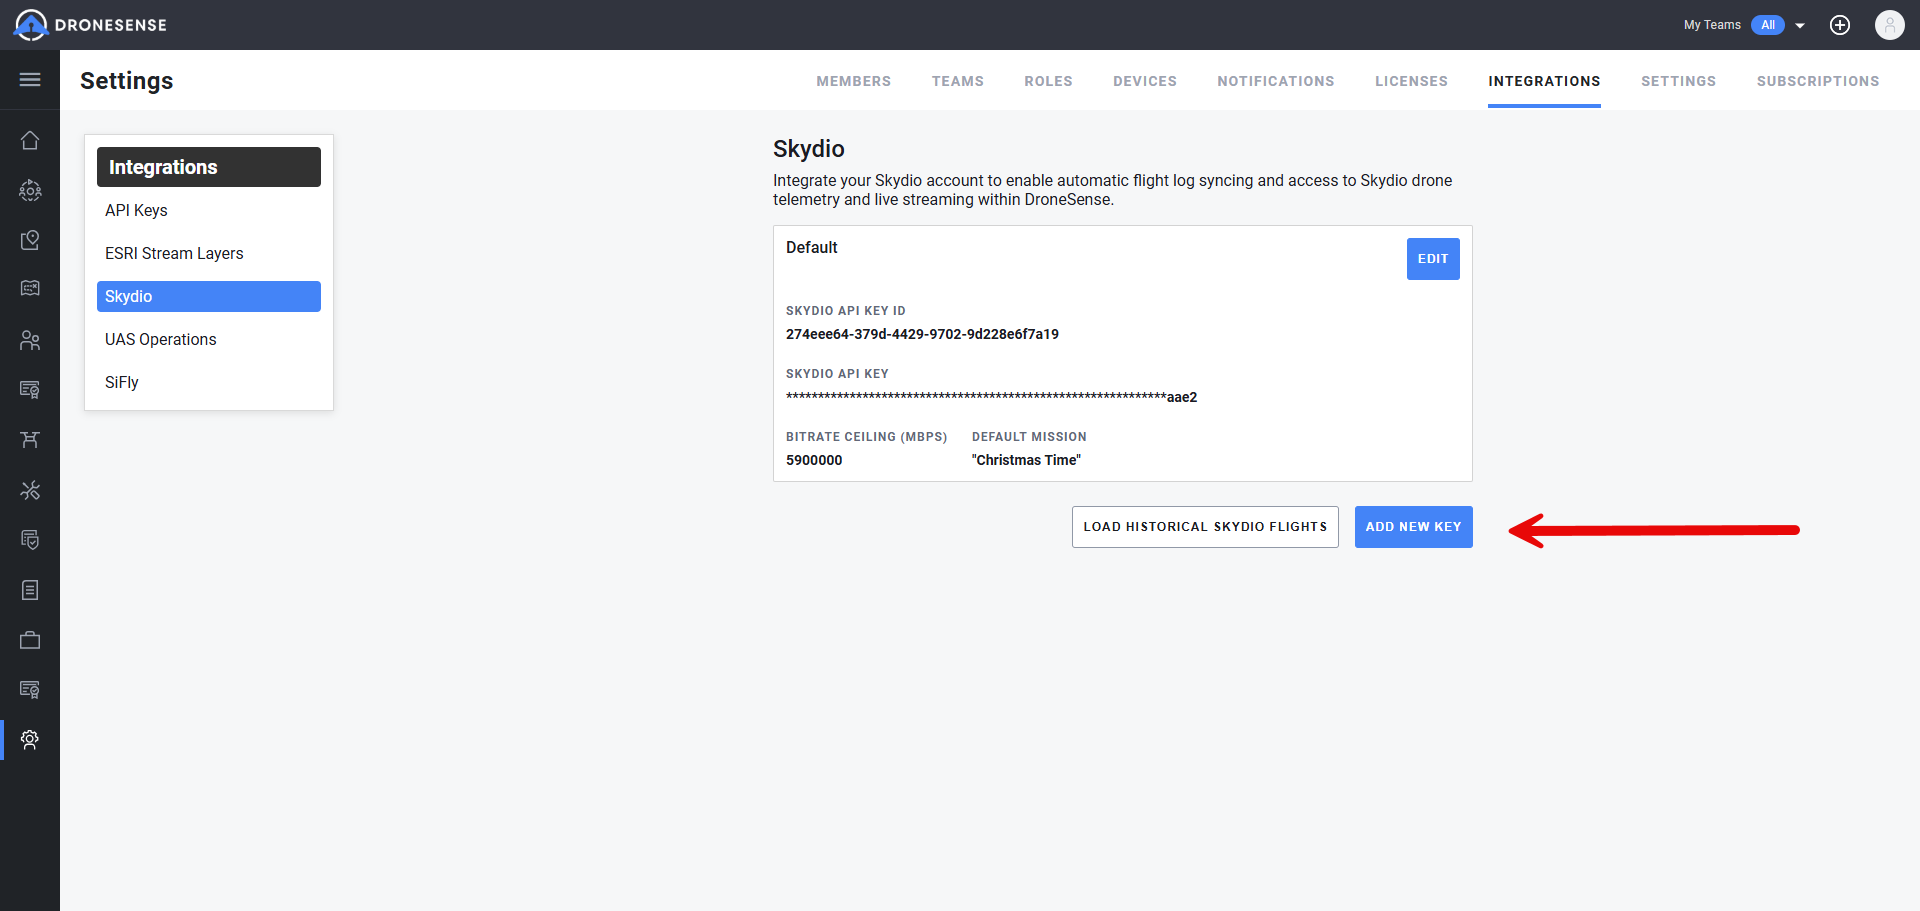The height and width of the screenshot is (911, 1920).
Task: Switch to the Teams tab
Action: click(x=958, y=81)
